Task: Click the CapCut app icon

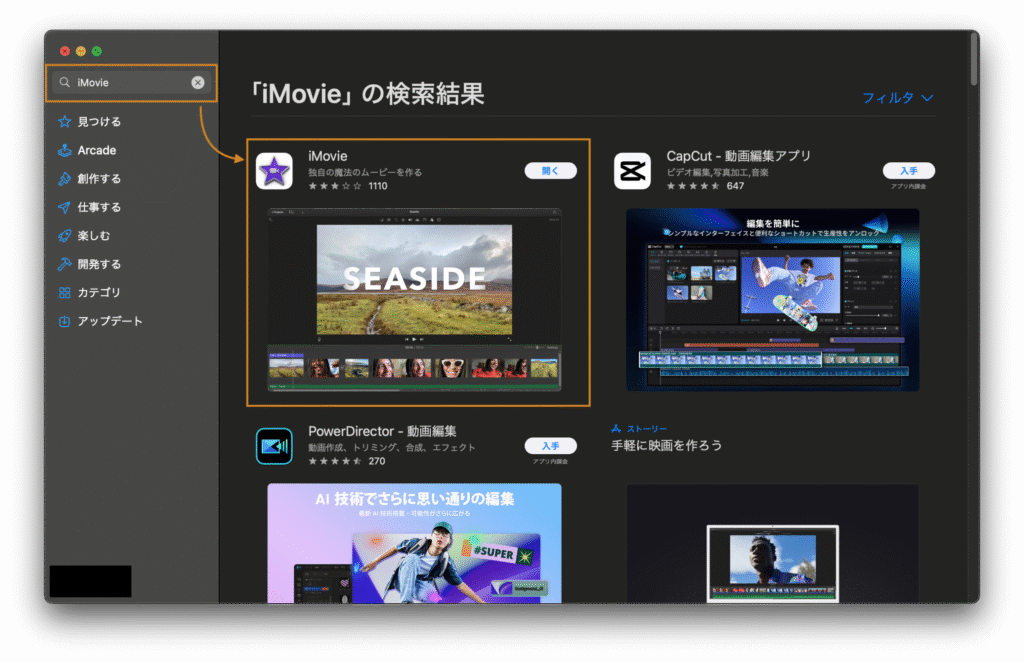Action: [x=632, y=171]
